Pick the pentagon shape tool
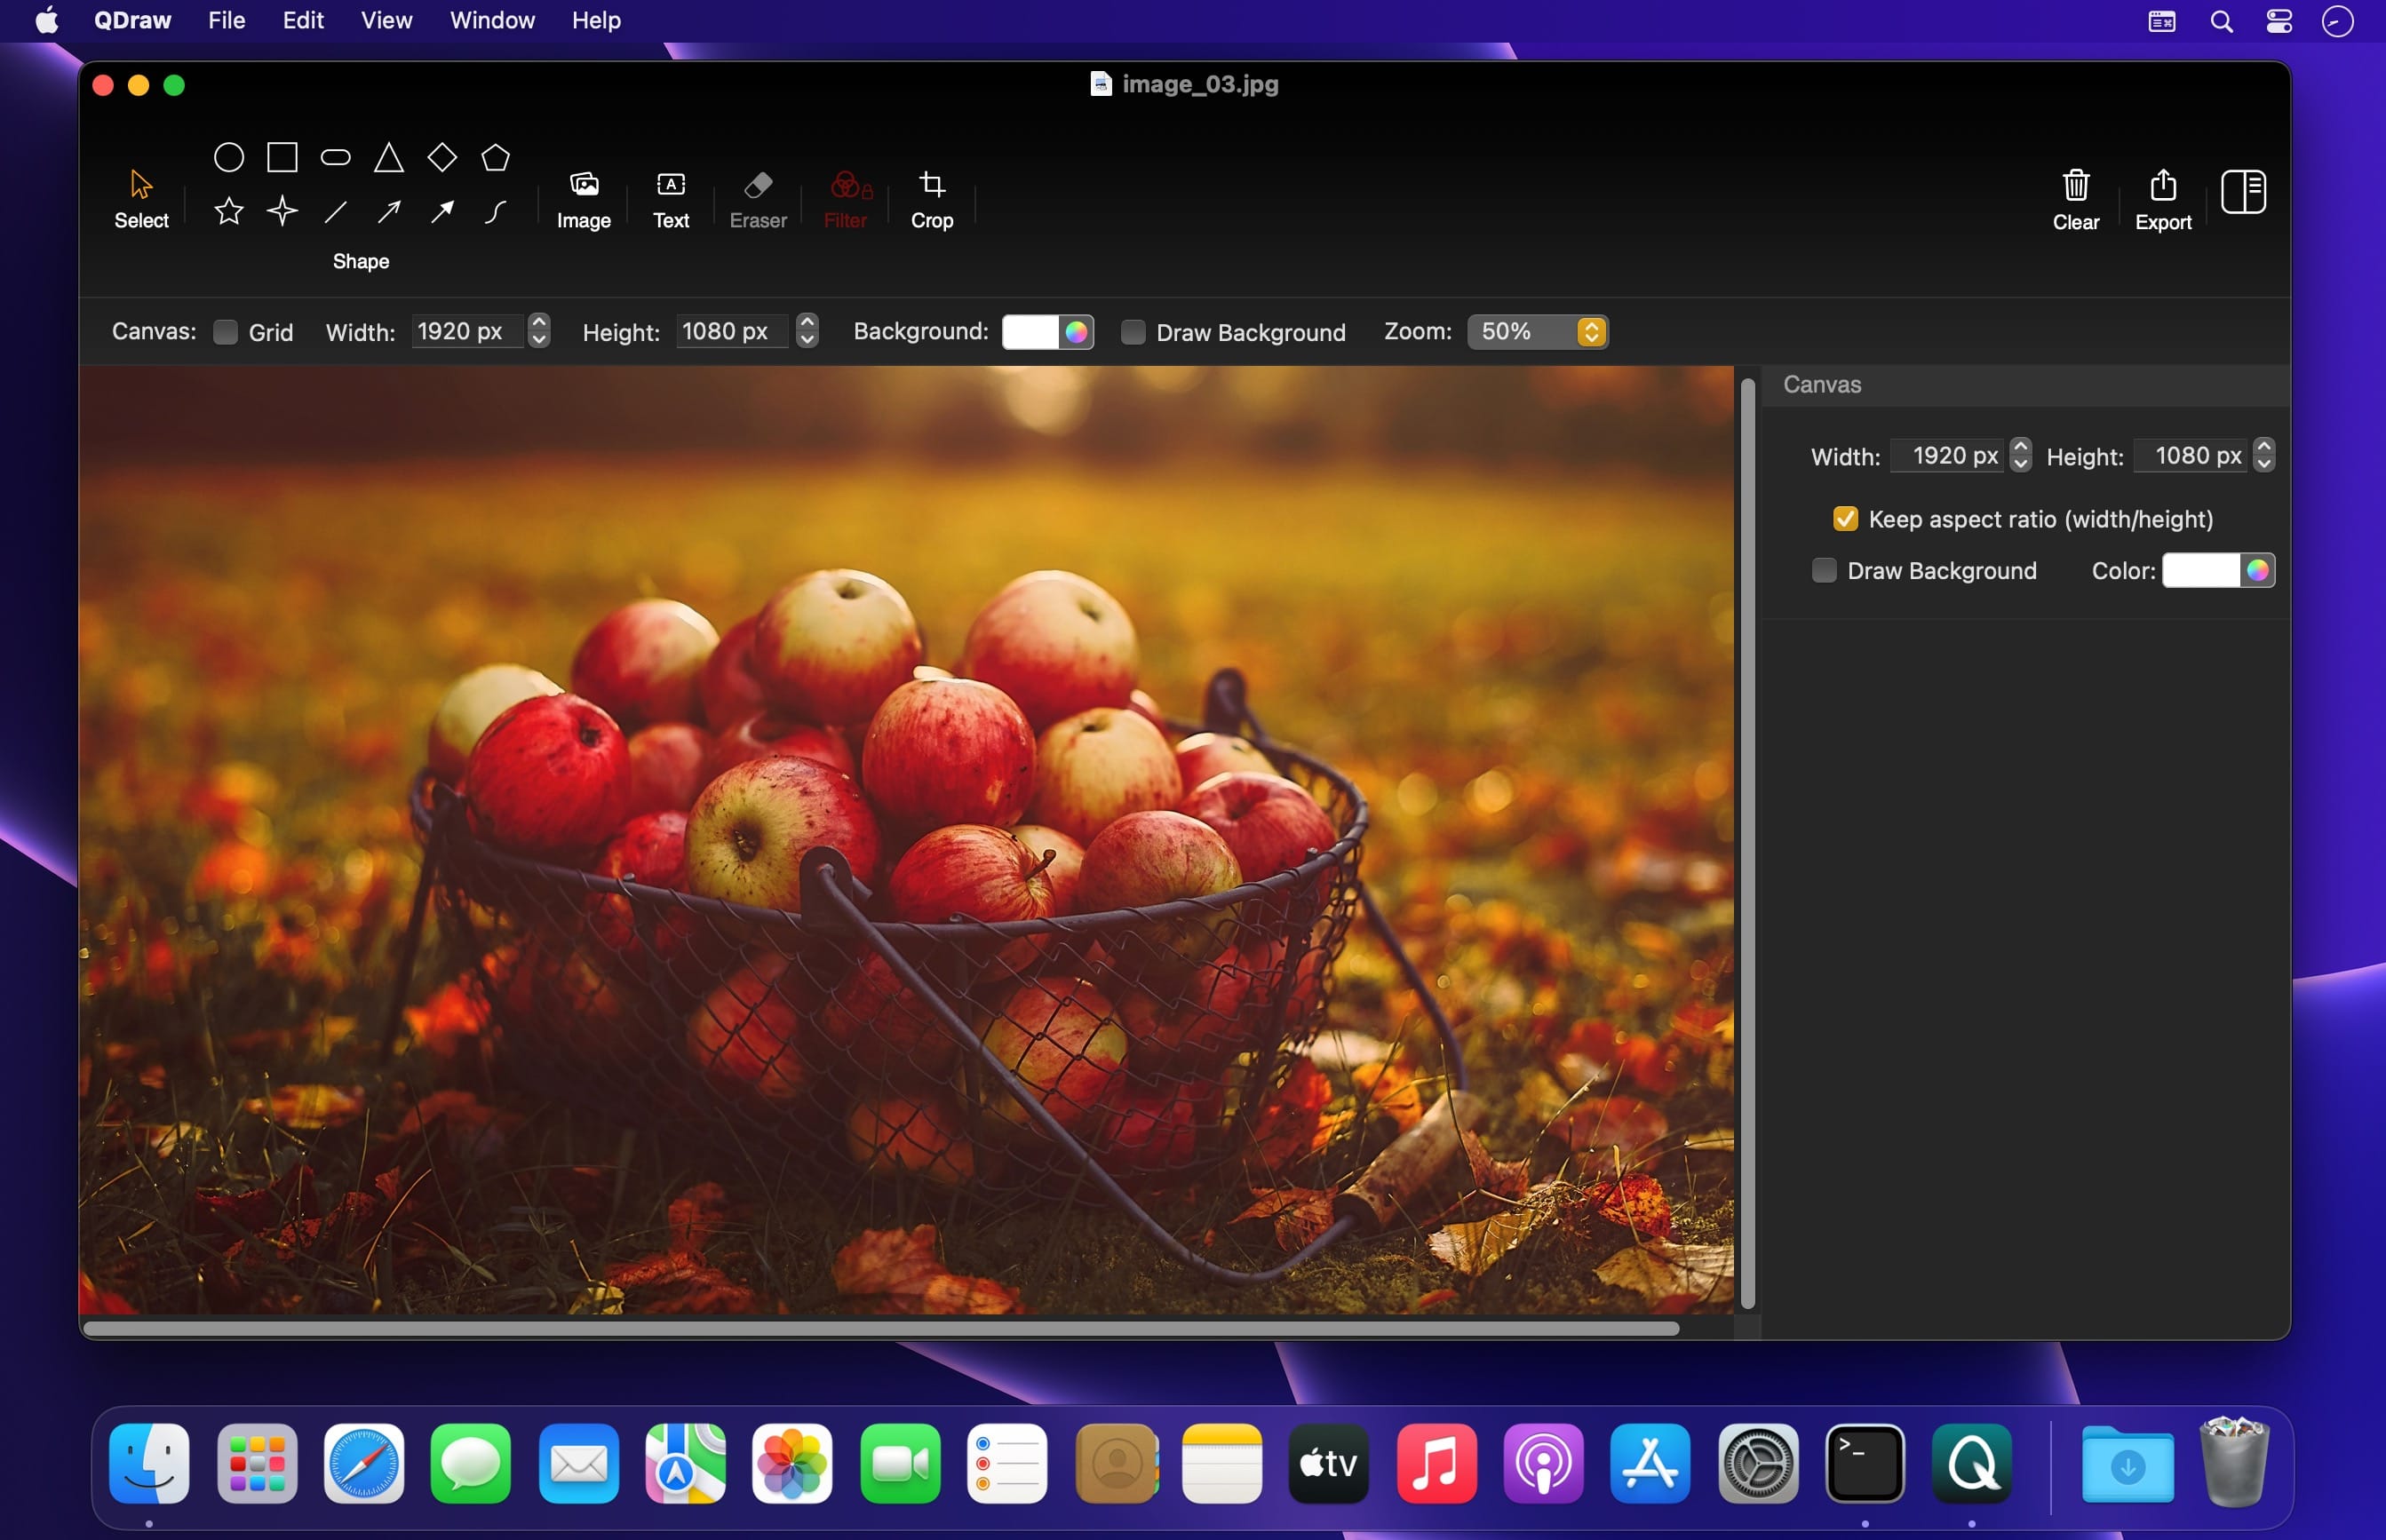Screen dimensions: 2386x1540 (x=495, y=157)
